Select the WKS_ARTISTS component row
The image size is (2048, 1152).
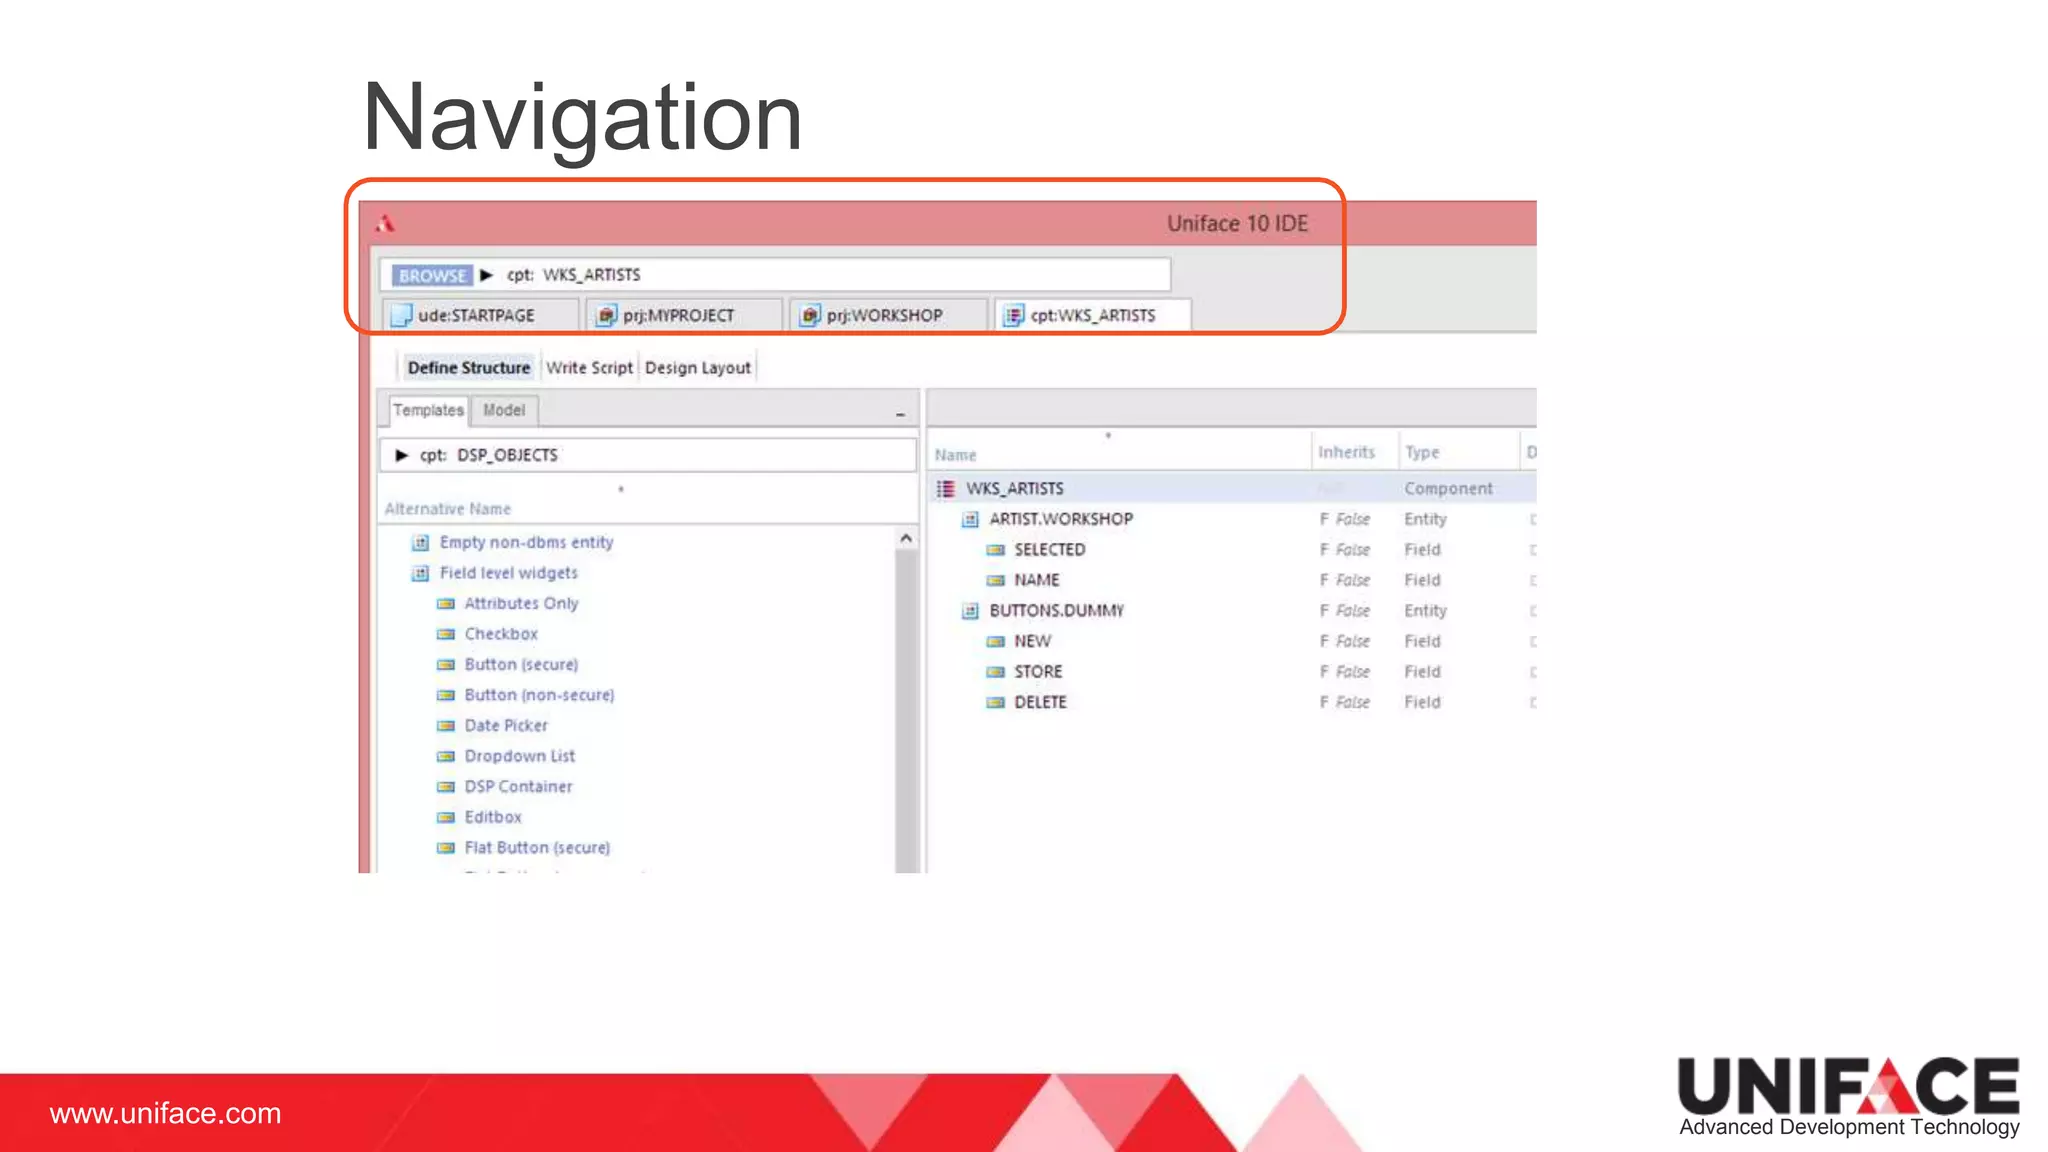pyautogui.click(x=1232, y=488)
